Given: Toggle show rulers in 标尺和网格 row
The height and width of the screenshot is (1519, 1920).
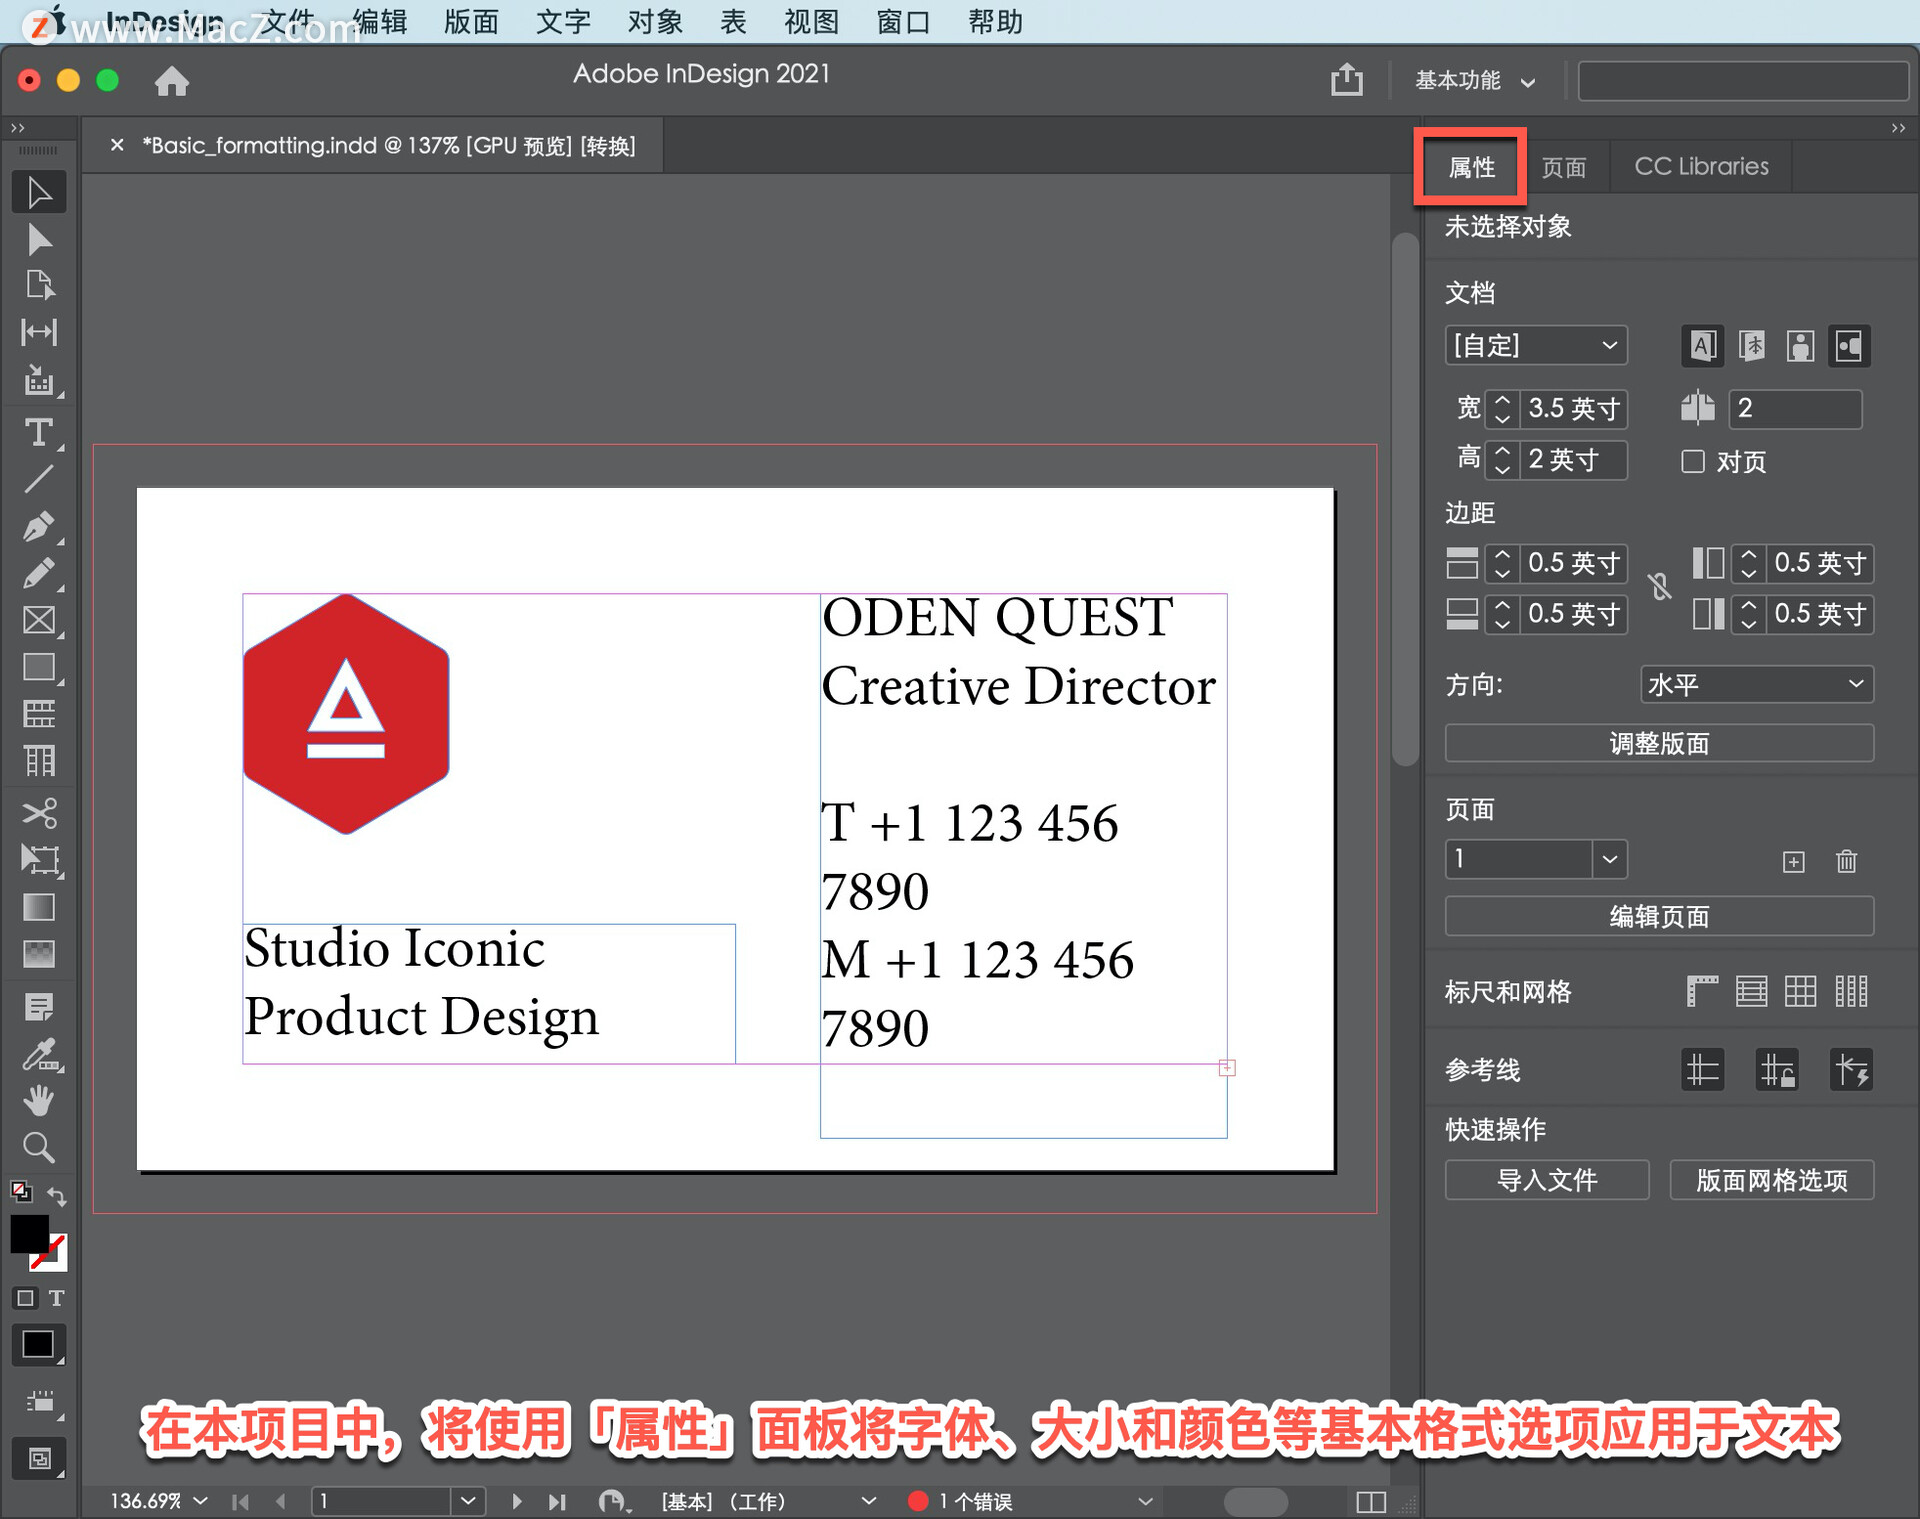Looking at the screenshot, I should pyautogui.click(x=1702, y=991).
